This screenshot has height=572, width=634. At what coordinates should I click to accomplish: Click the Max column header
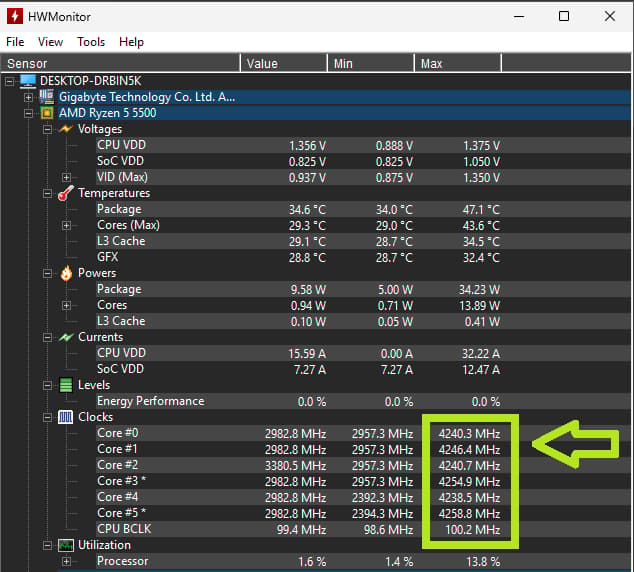458,63
